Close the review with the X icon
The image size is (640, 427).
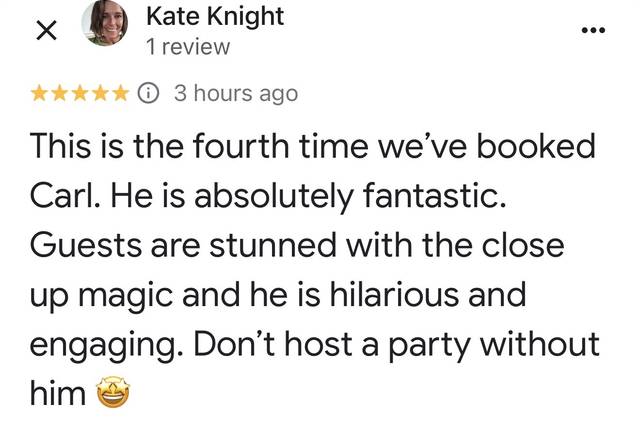(45, 32)
